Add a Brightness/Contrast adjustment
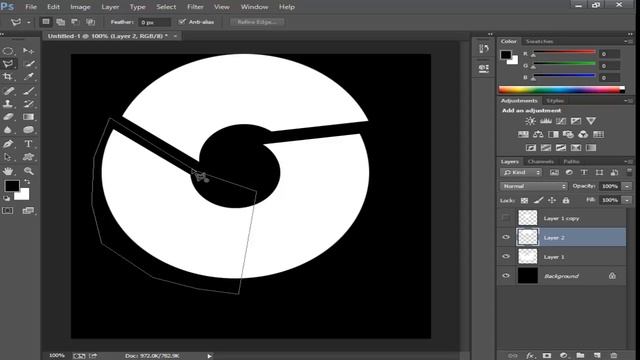 (530, 121)
